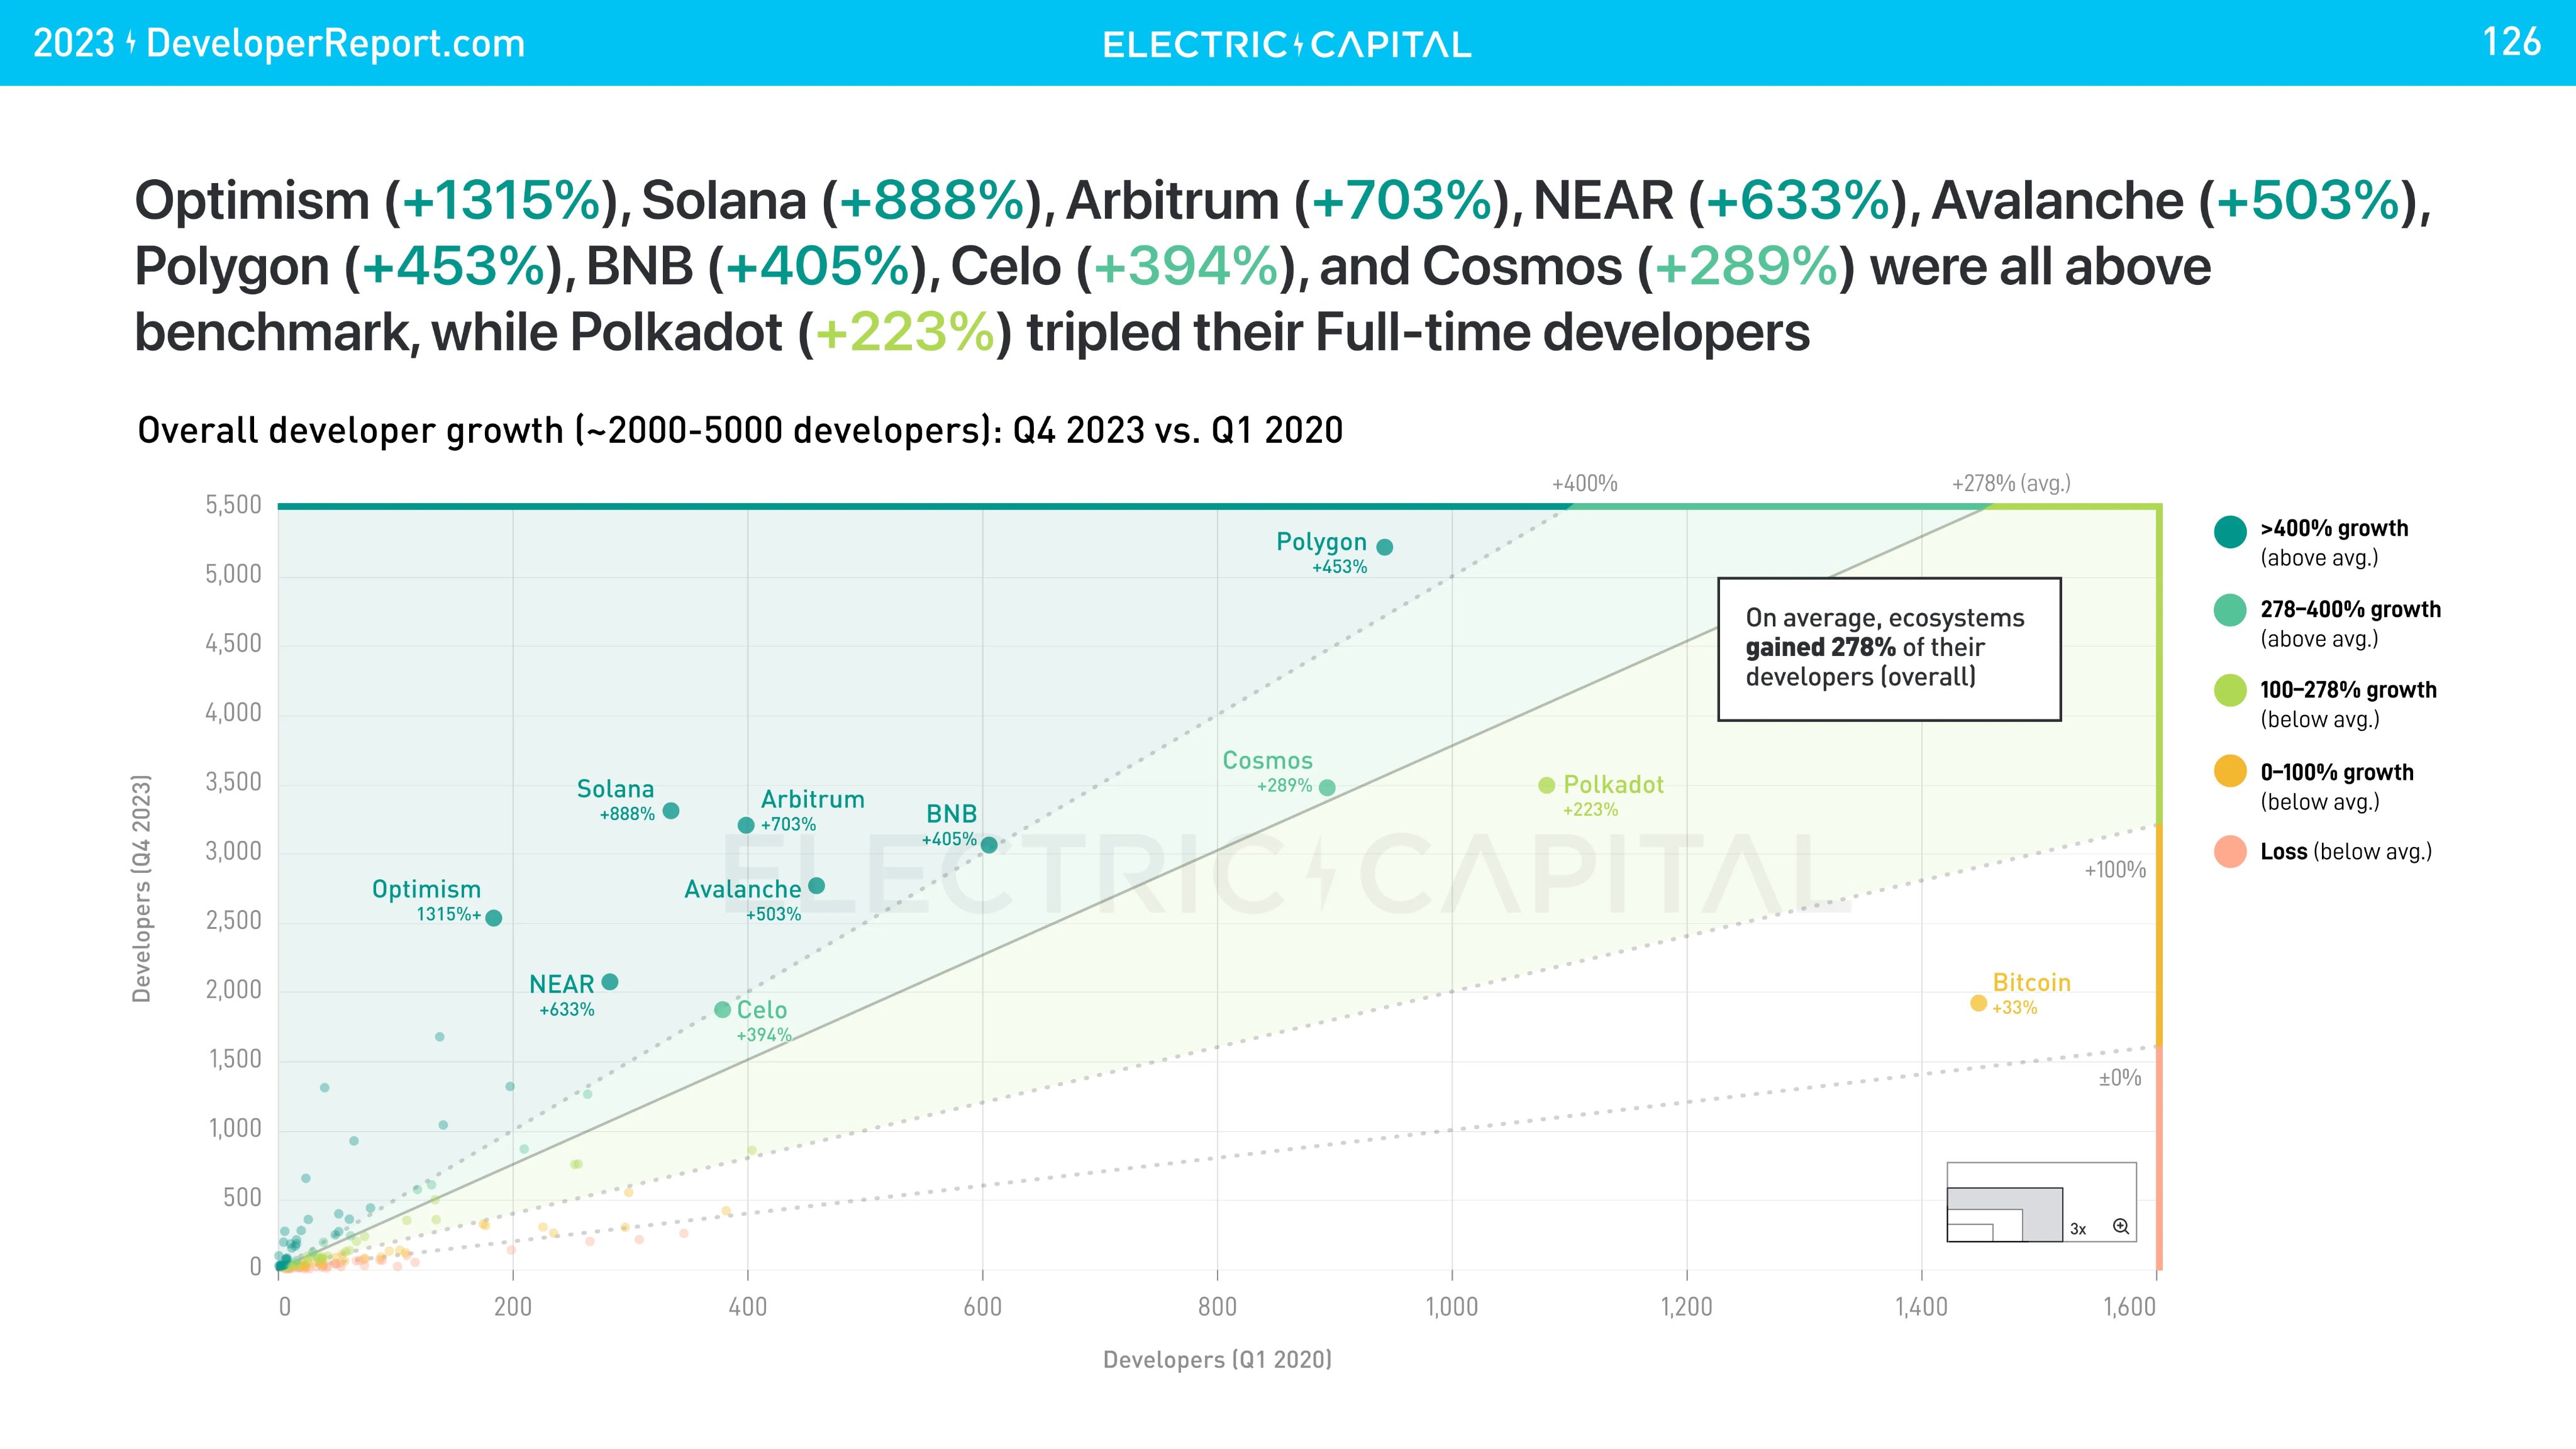Select the Arbitrum data point

[x=745, y=825]
